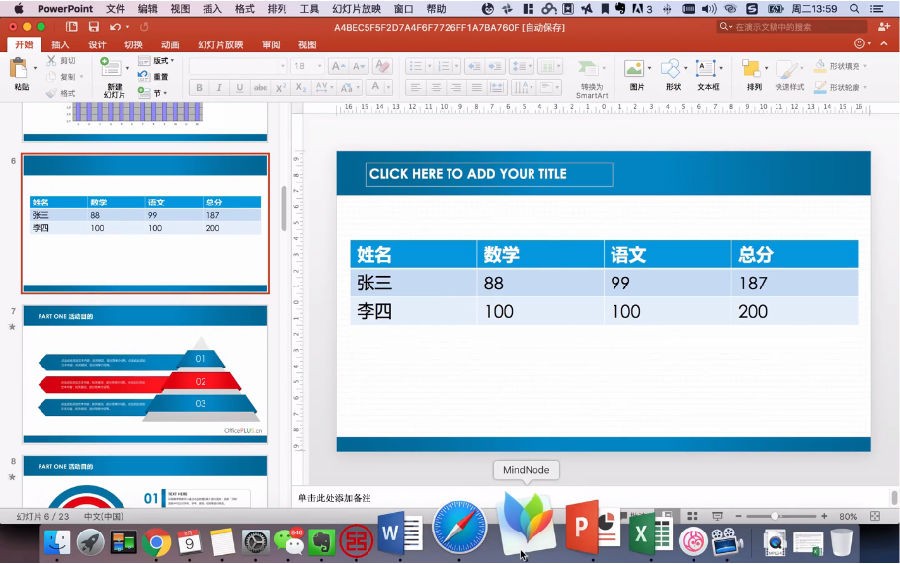Image resolution: width=900 pixels, height=564 pixels.
Task: Open the 幻灯片放映 menu in menu bar
Action: coord(356,9)
